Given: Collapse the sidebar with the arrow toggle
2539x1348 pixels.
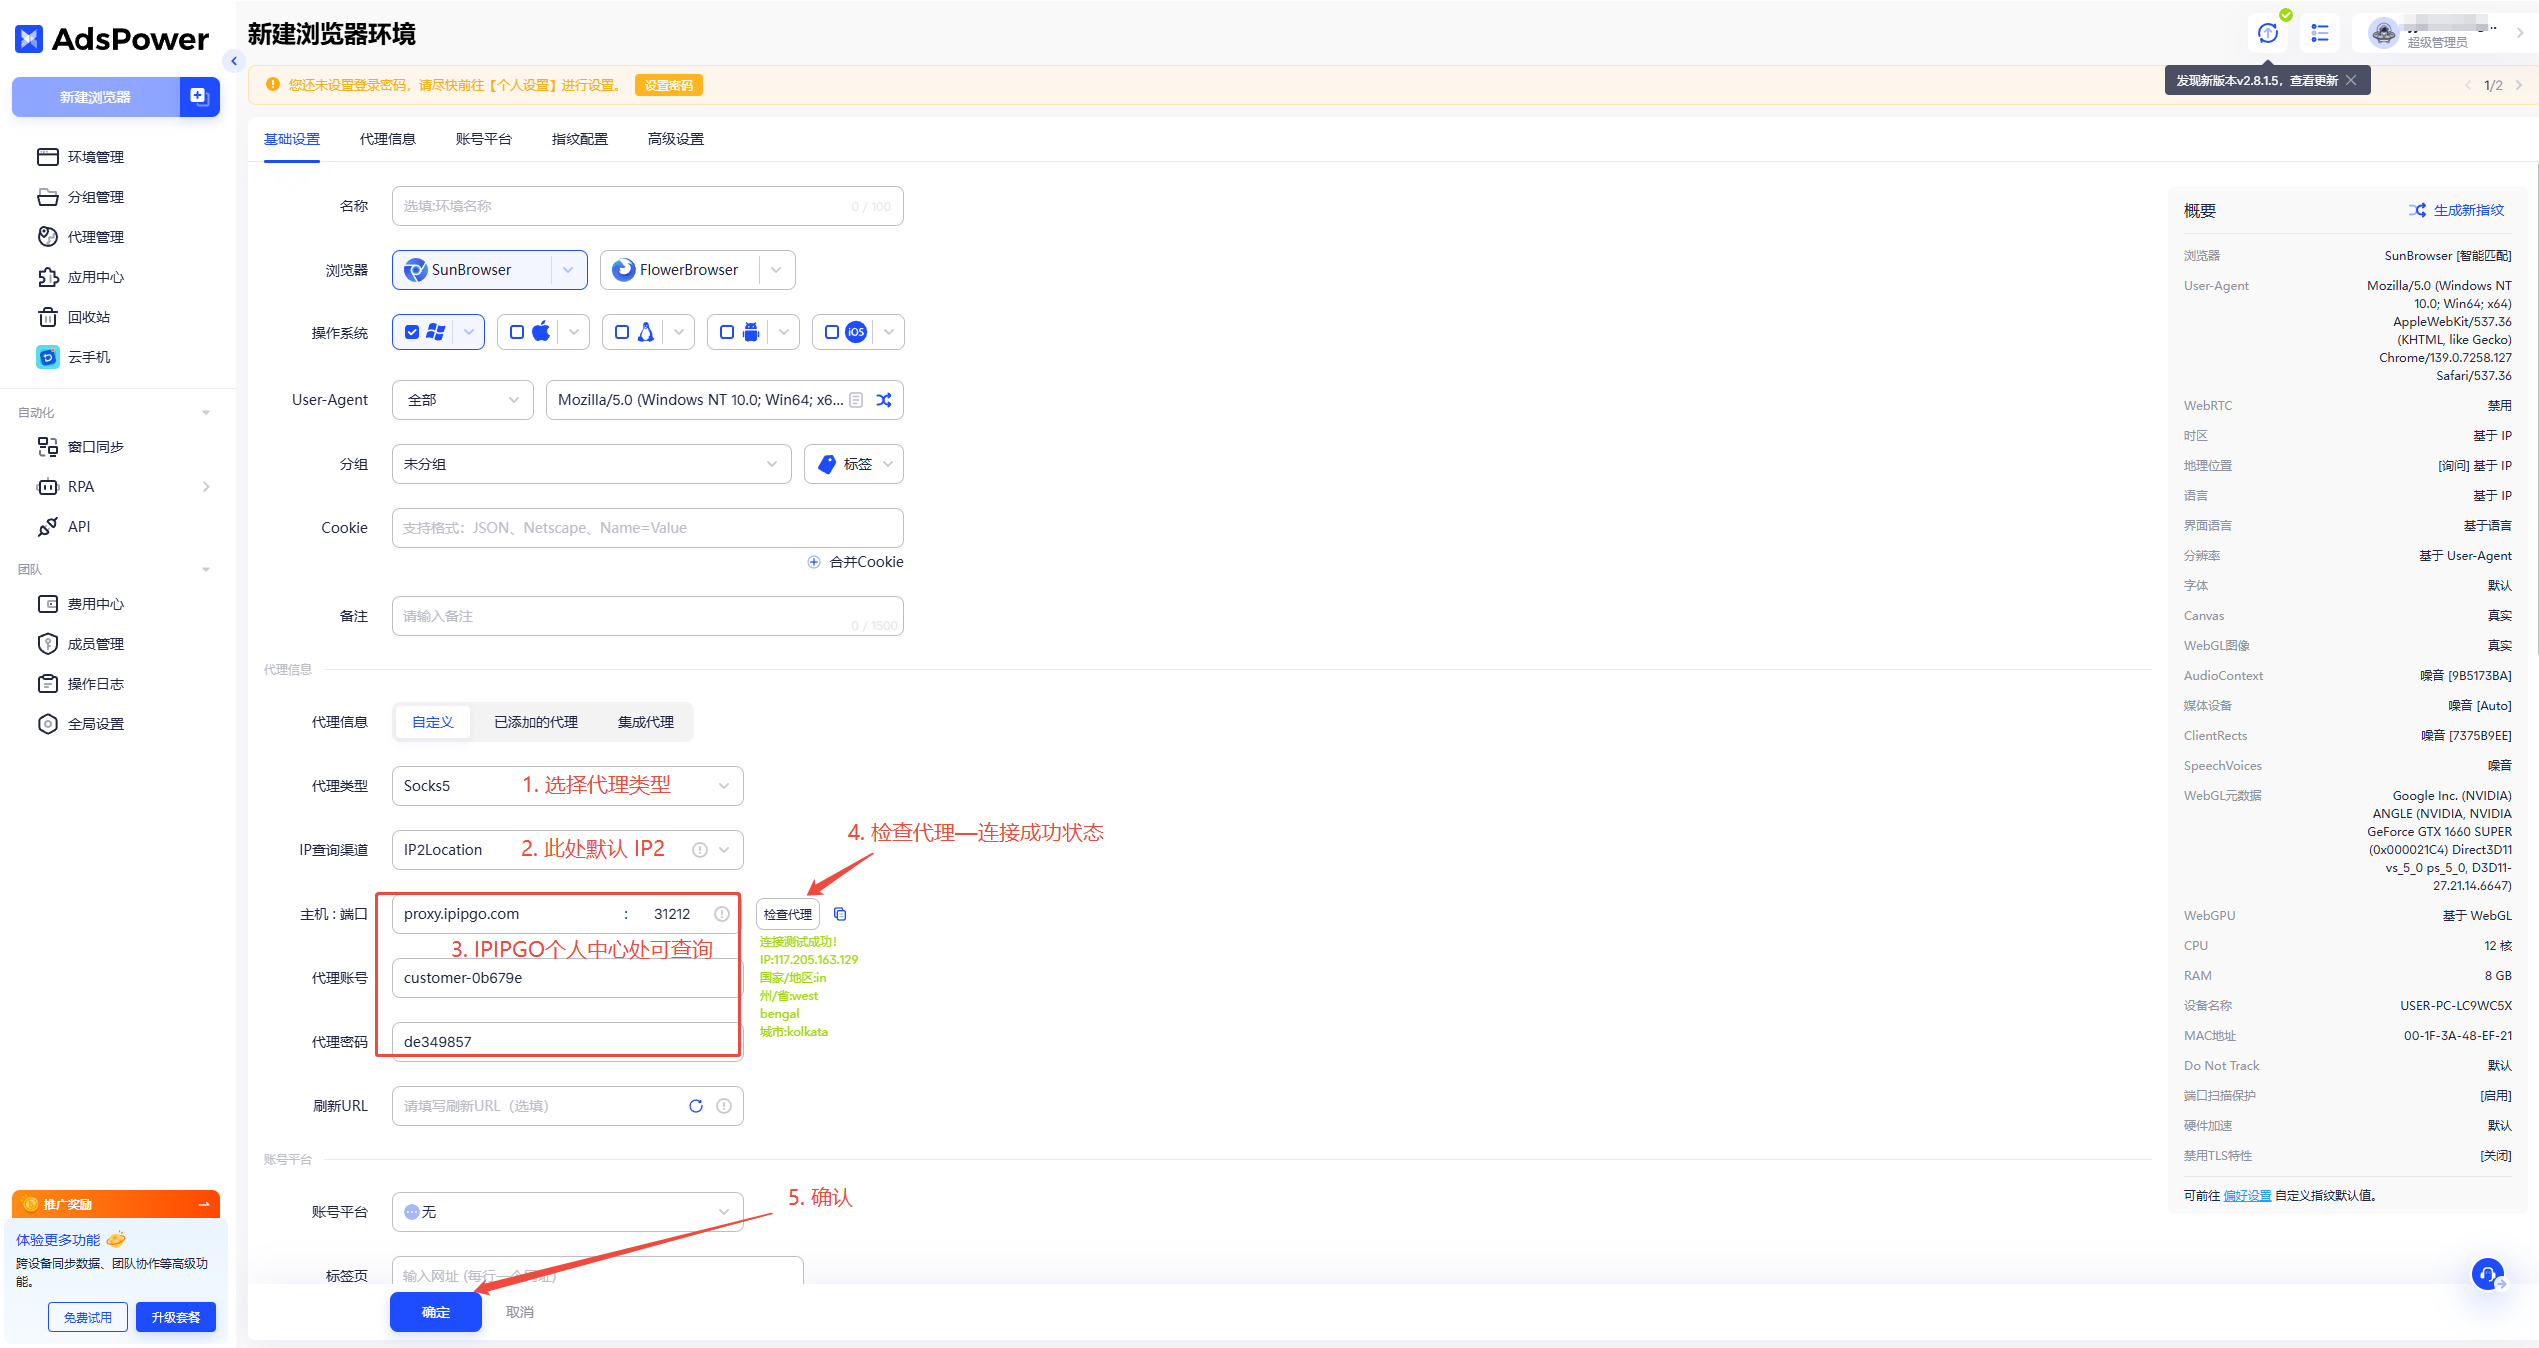Looking at the screenshot, I should [x=234, y=61].
